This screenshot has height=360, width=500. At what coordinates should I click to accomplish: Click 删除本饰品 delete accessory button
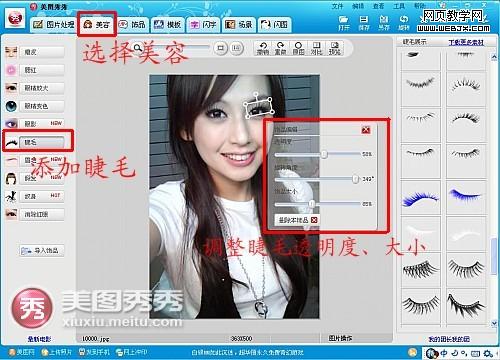tap(297, 220)
